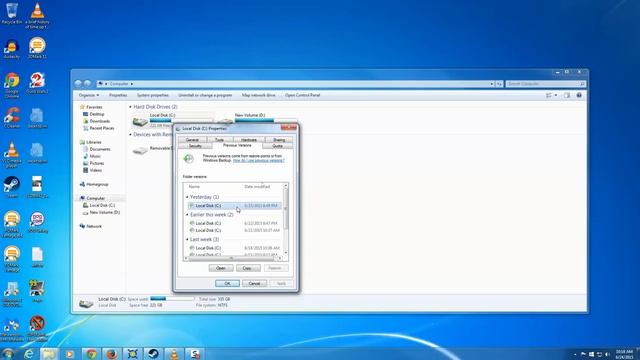The width and height of the screenshot is (640, 360).
Task: Open Windows Media Player on taskbar
Action: [70, 354]
